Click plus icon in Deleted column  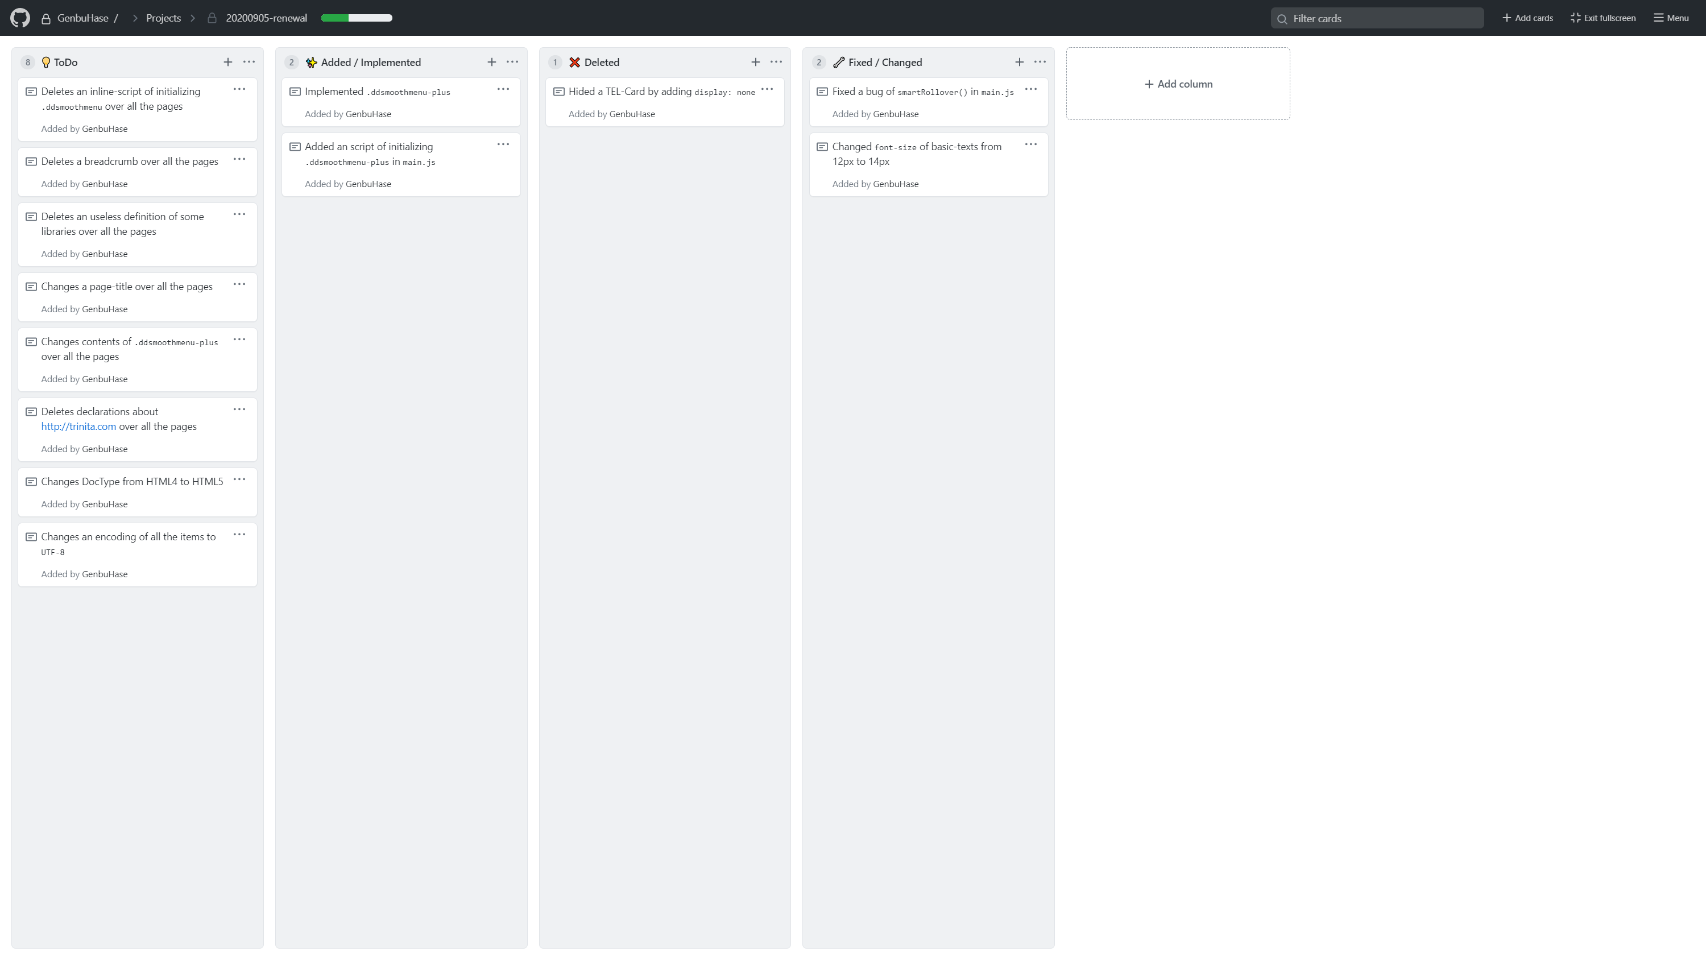[756, 62]
